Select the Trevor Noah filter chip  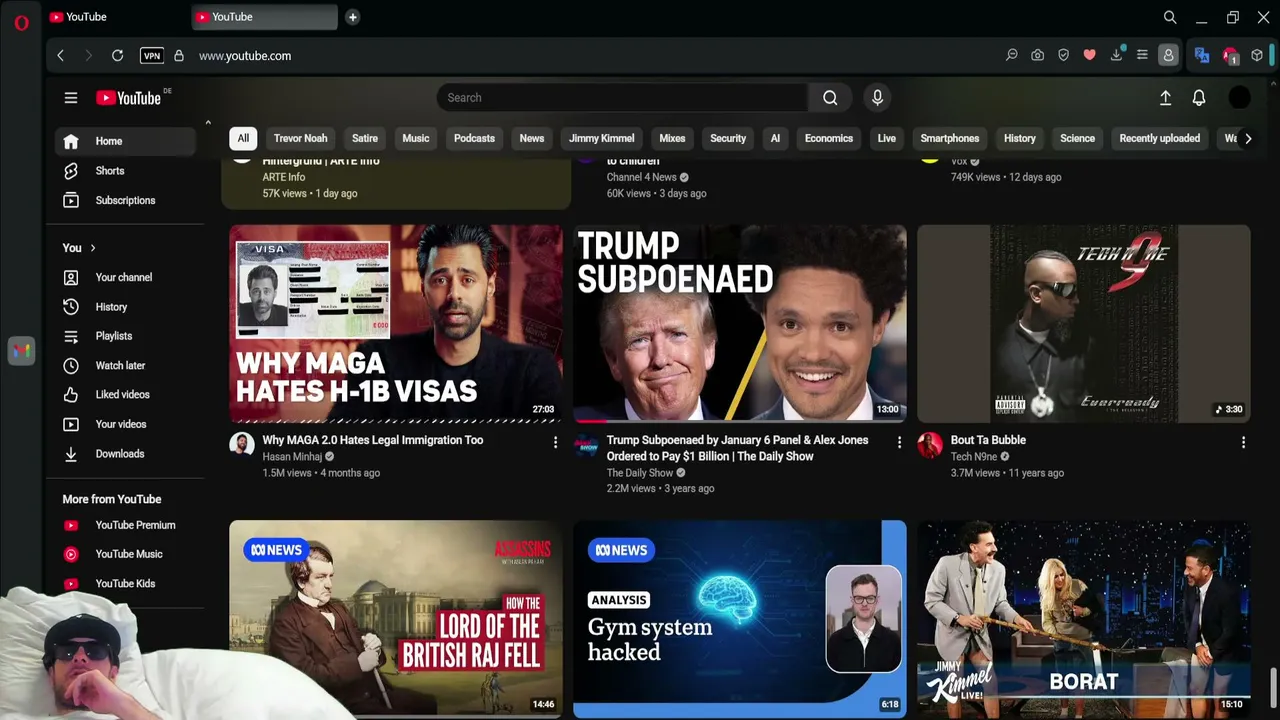click(x=300, y=138)
